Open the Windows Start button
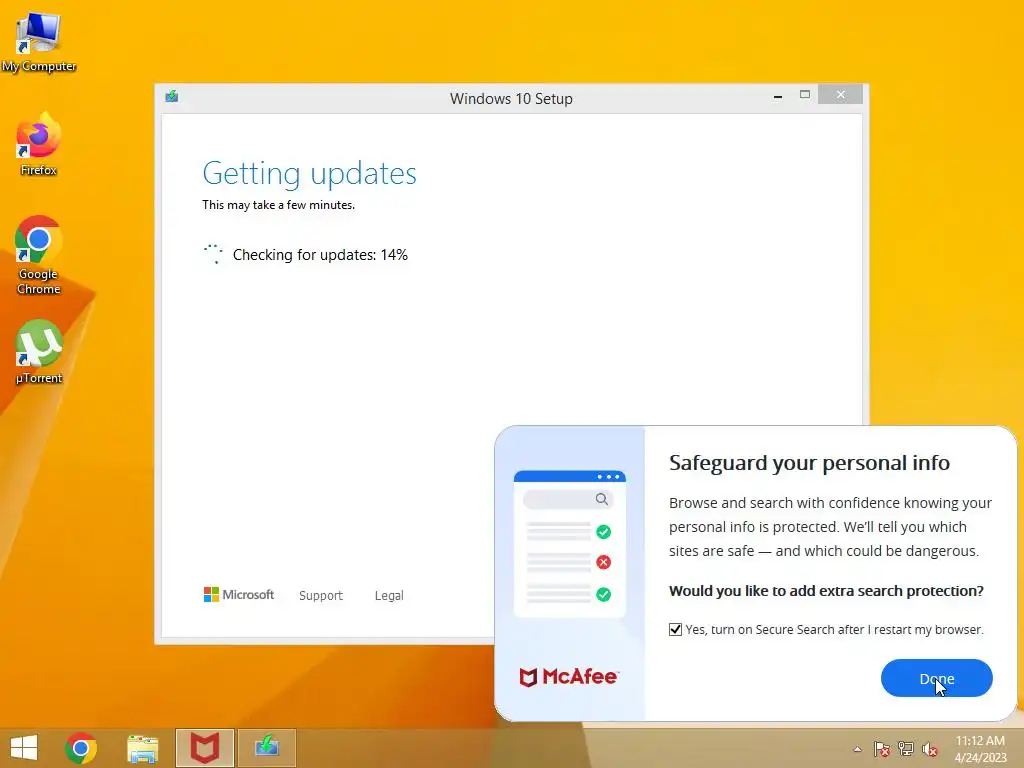The height and width of the screenshot is (768, 1024). point(24,748)
